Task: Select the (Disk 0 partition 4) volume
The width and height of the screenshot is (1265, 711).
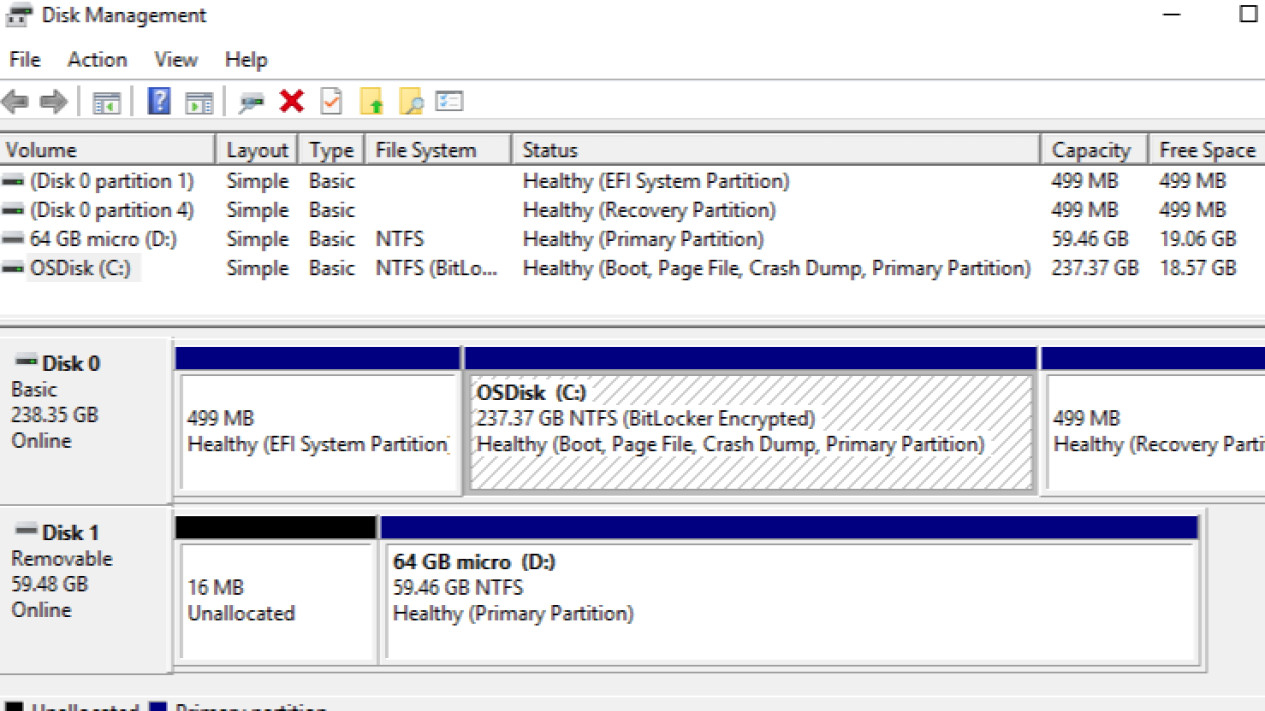Action: coord(112,210)
